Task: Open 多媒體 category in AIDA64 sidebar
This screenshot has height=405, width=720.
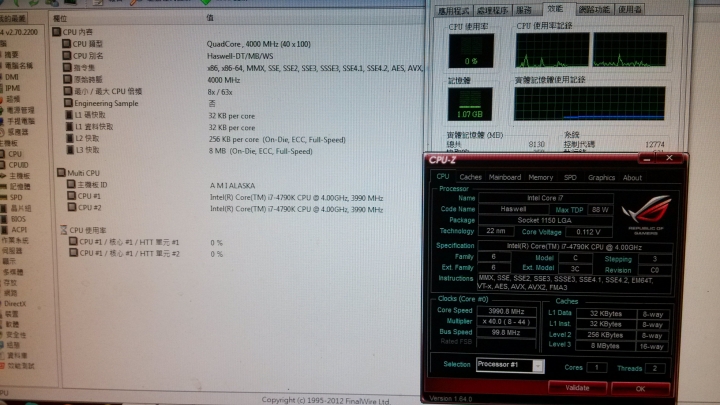Action: [x=13, y=272]
